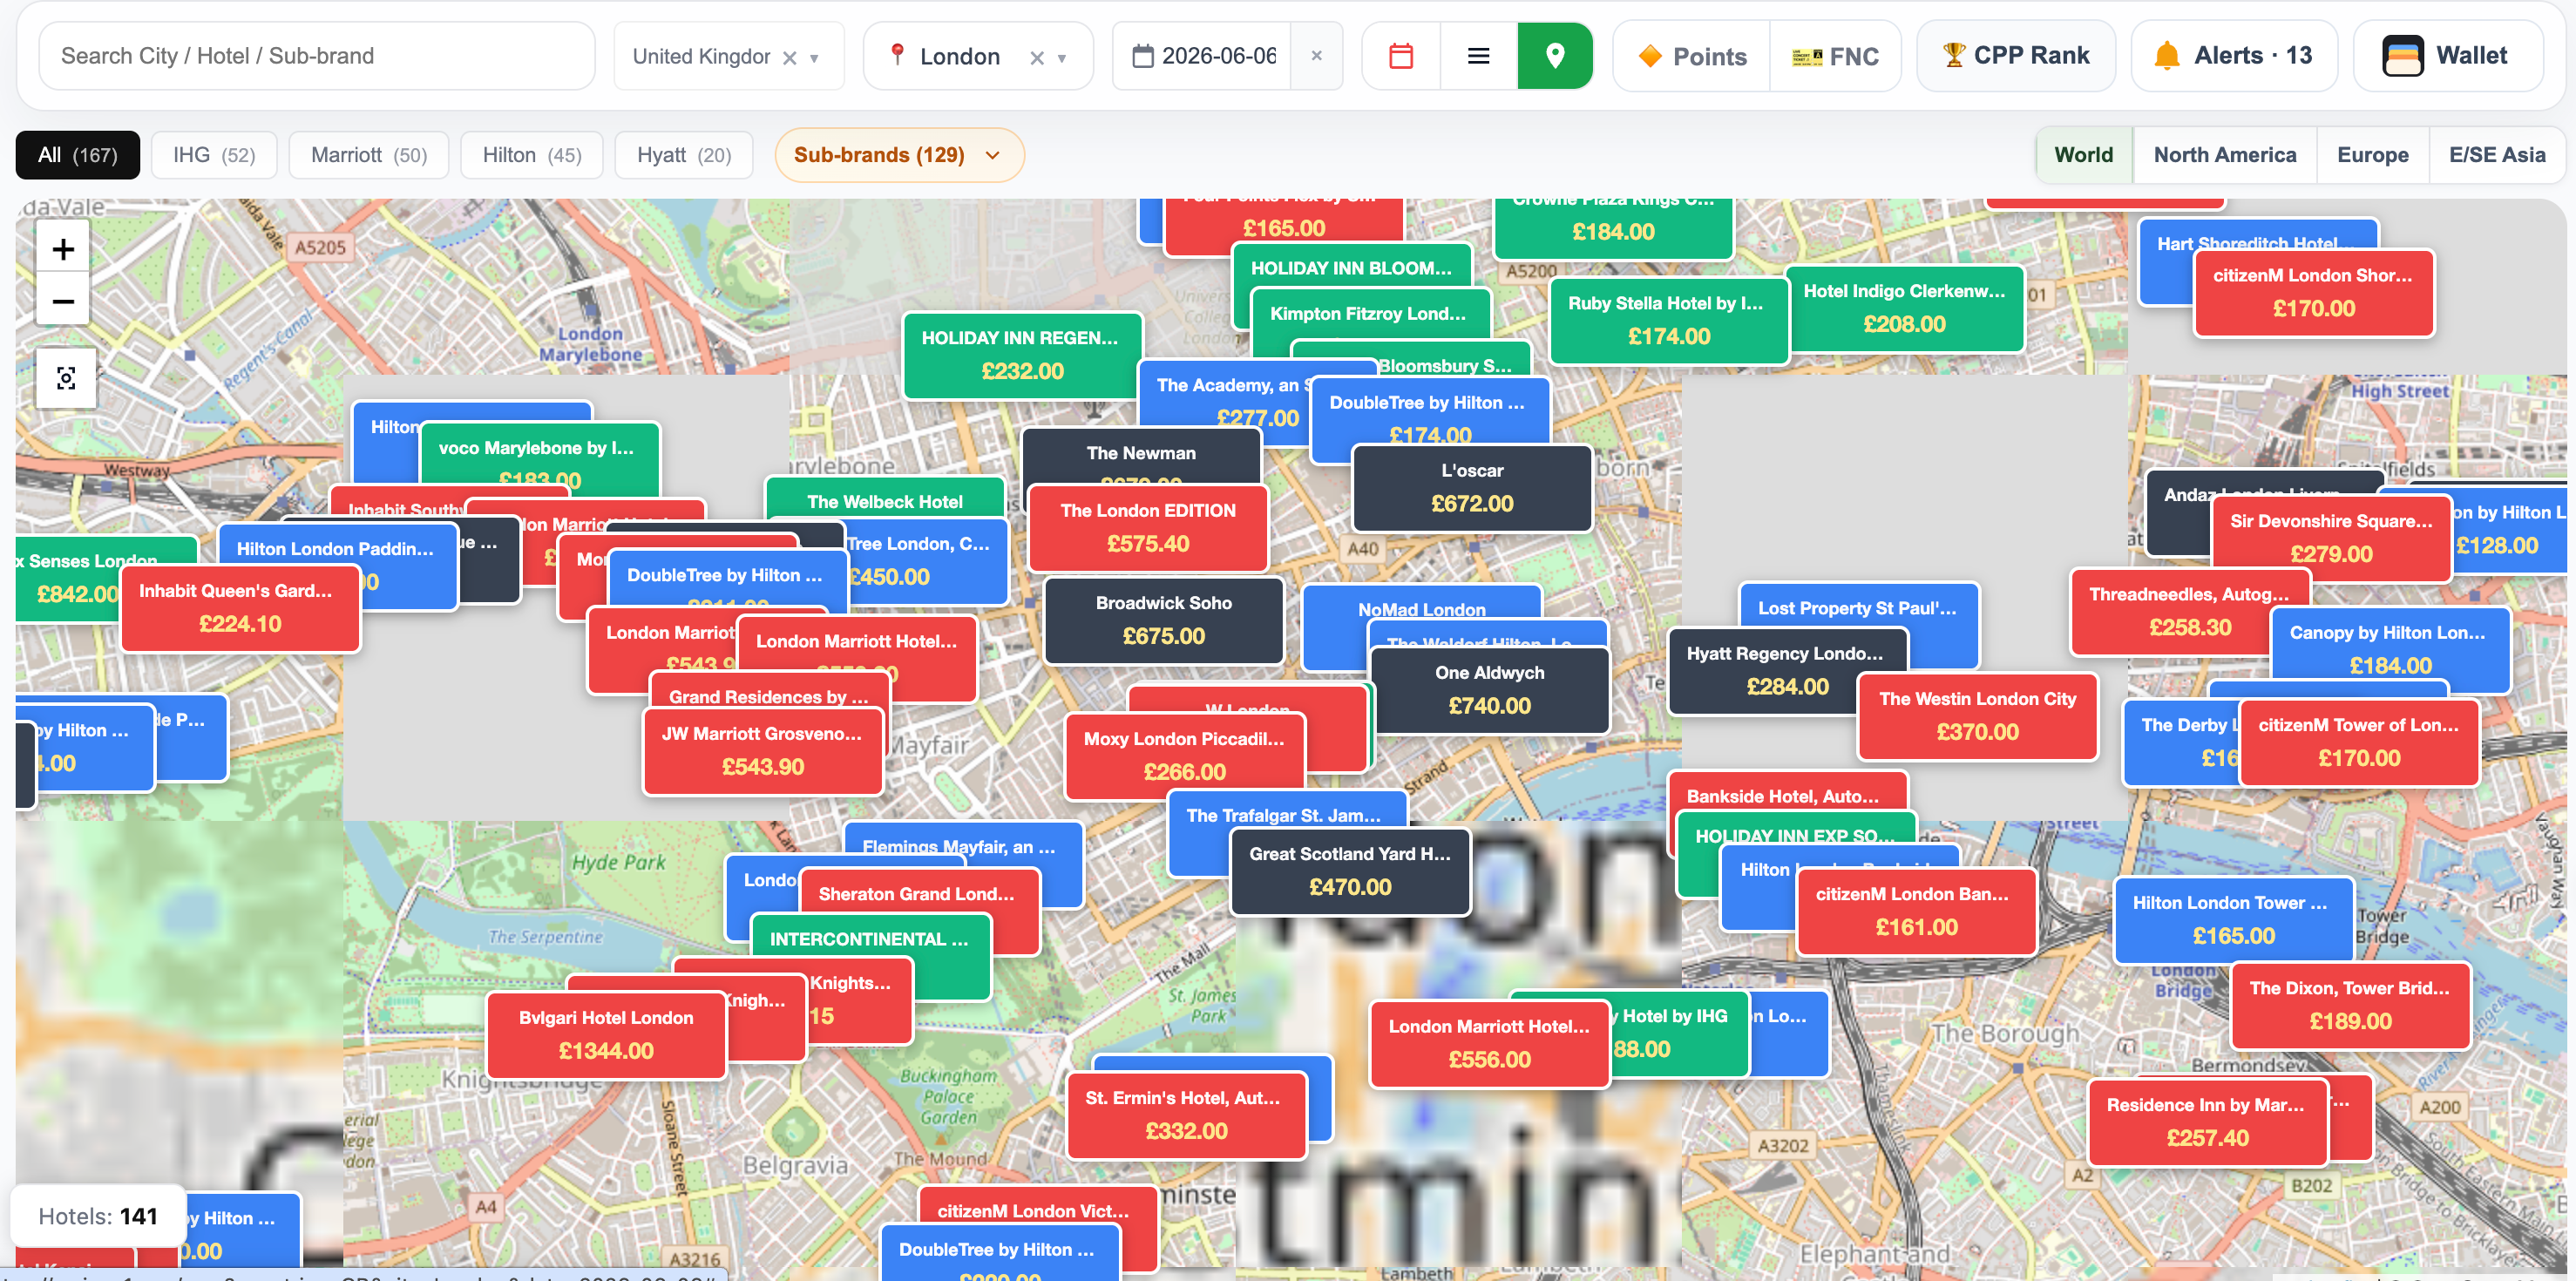The image size is (2576, 1281).
Task: Click the CPP Rank trophy icon
Action: click(x=1953, y=56)
